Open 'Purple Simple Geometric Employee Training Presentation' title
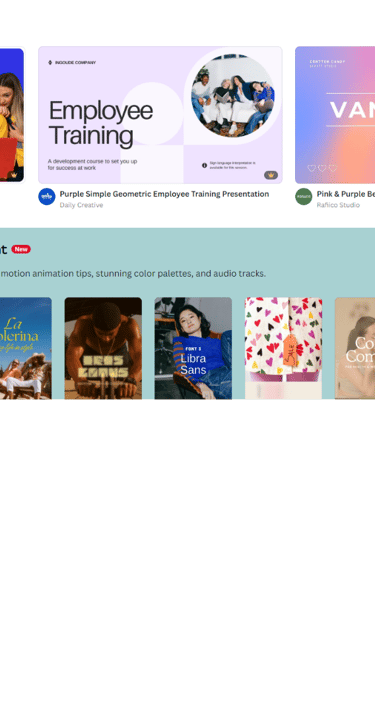This screenshot has height=713, width=375. tap(164, 194)
